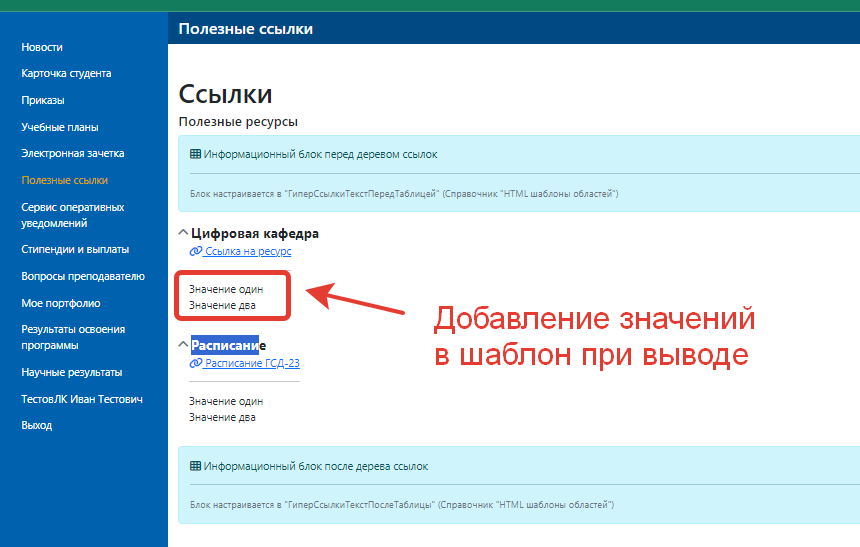Open the Приказы menu item
This screenshot has width=860, height=547.
pos(43,100)
